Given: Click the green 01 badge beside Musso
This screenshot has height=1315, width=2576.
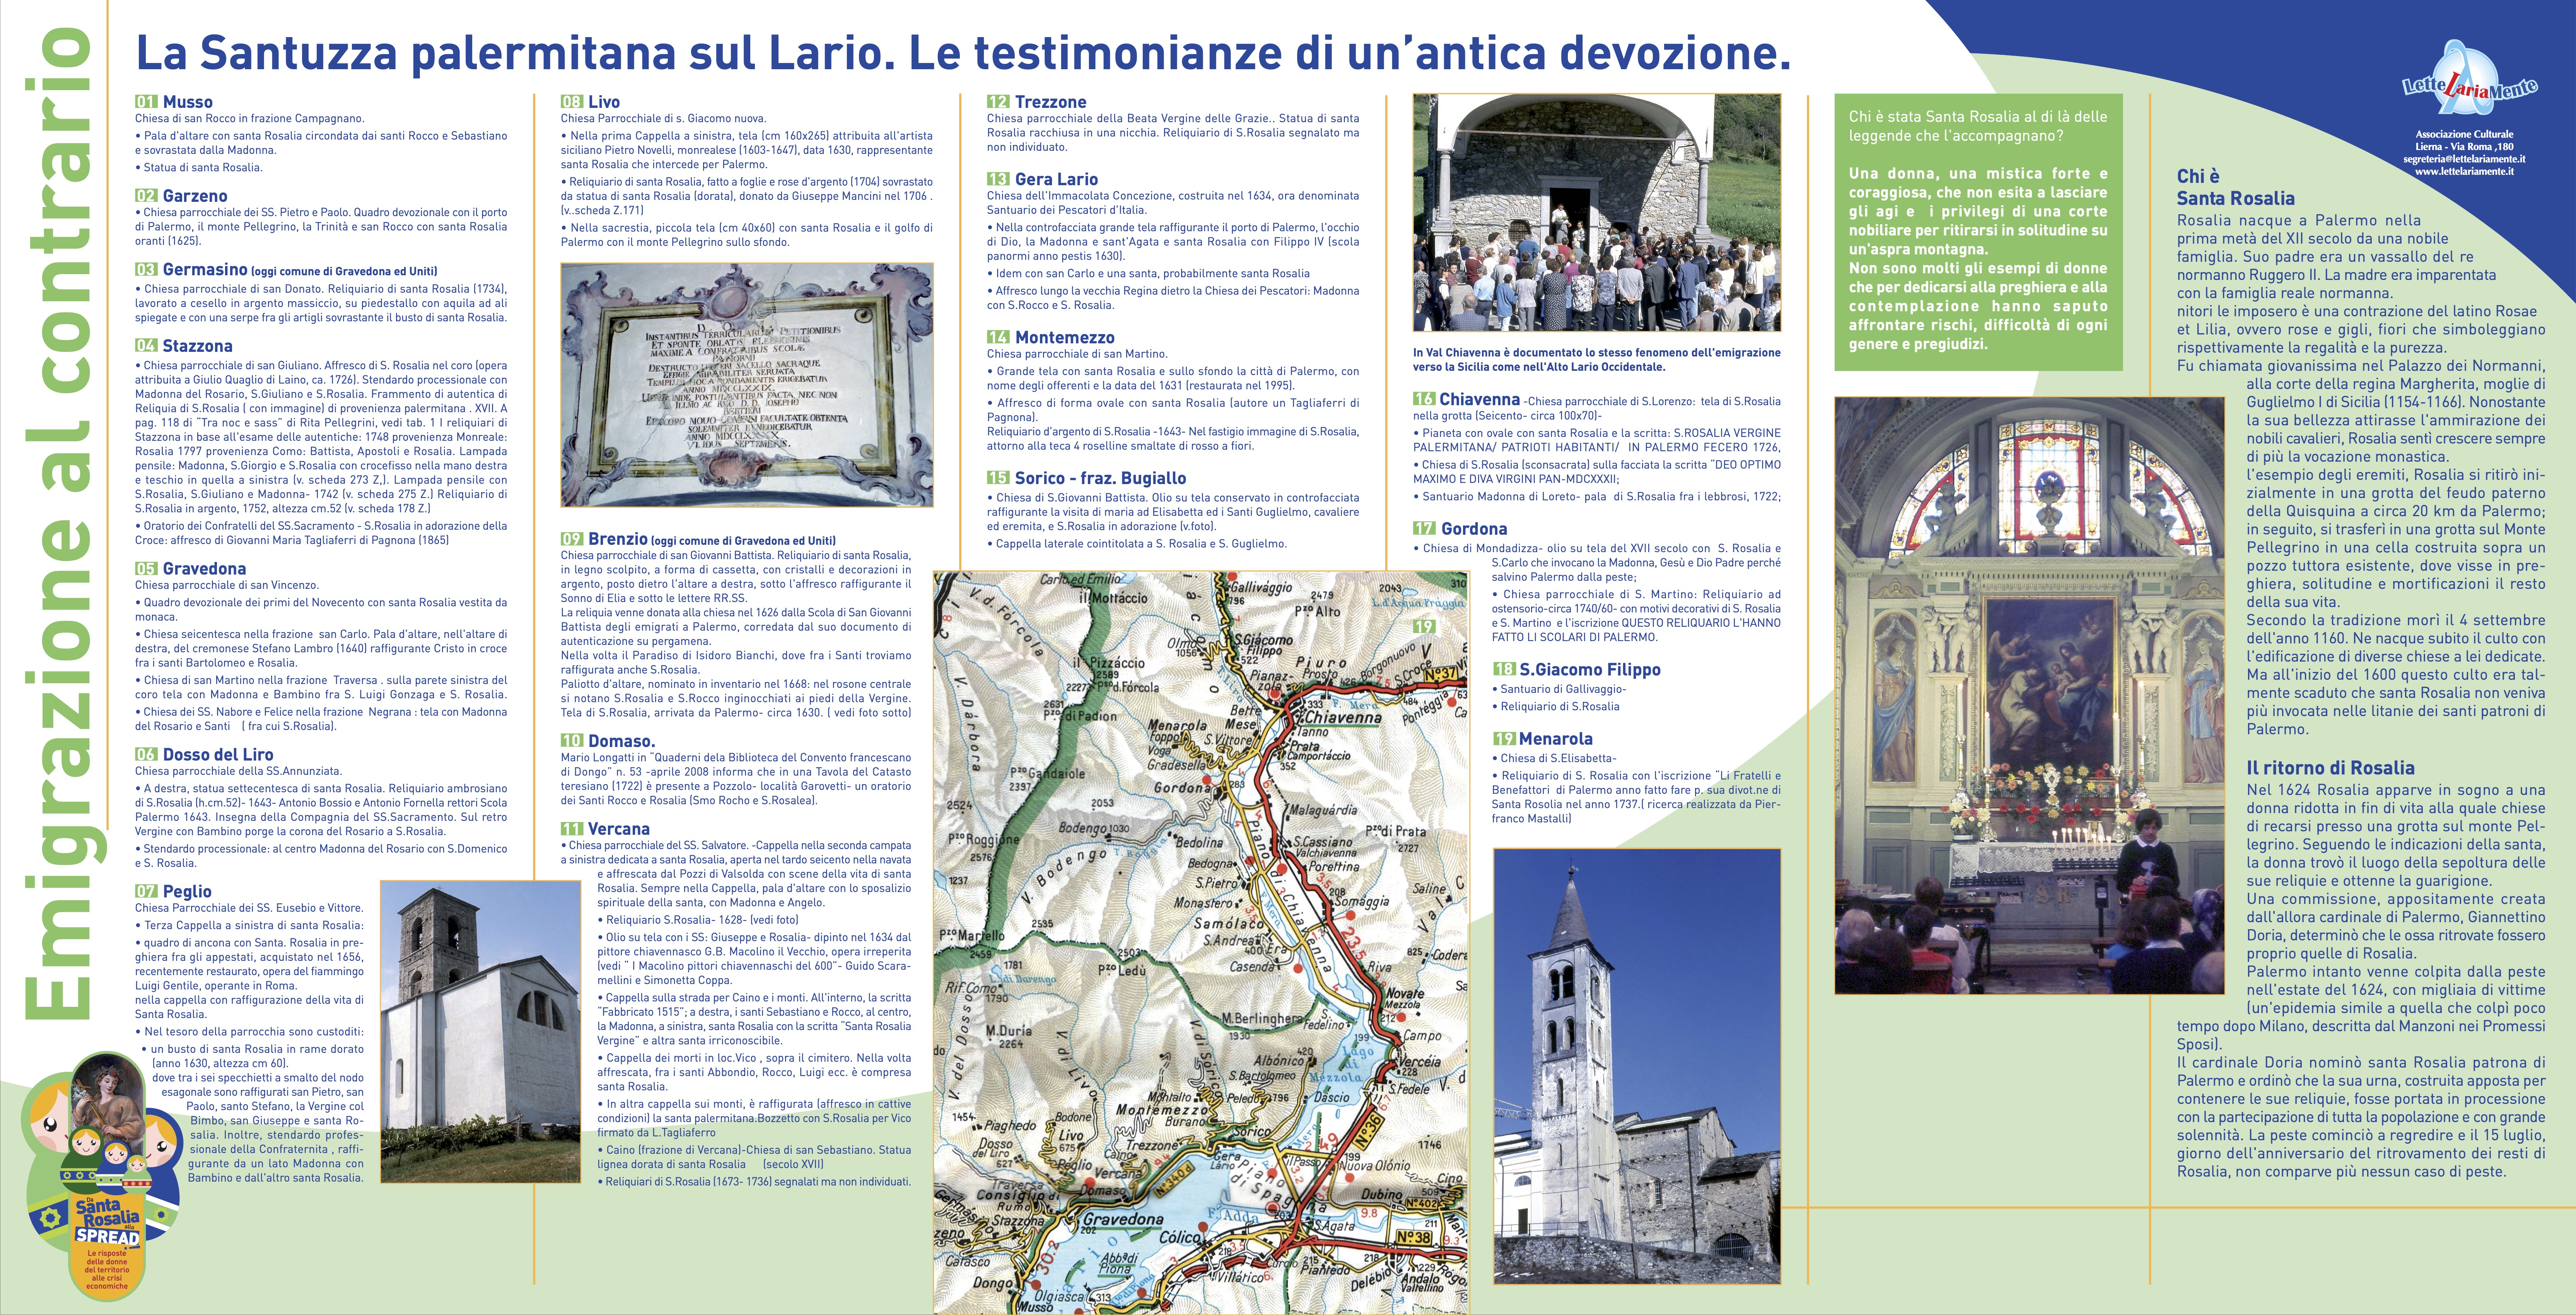Looking at the screenshot, I should click(x=146, y=102).
